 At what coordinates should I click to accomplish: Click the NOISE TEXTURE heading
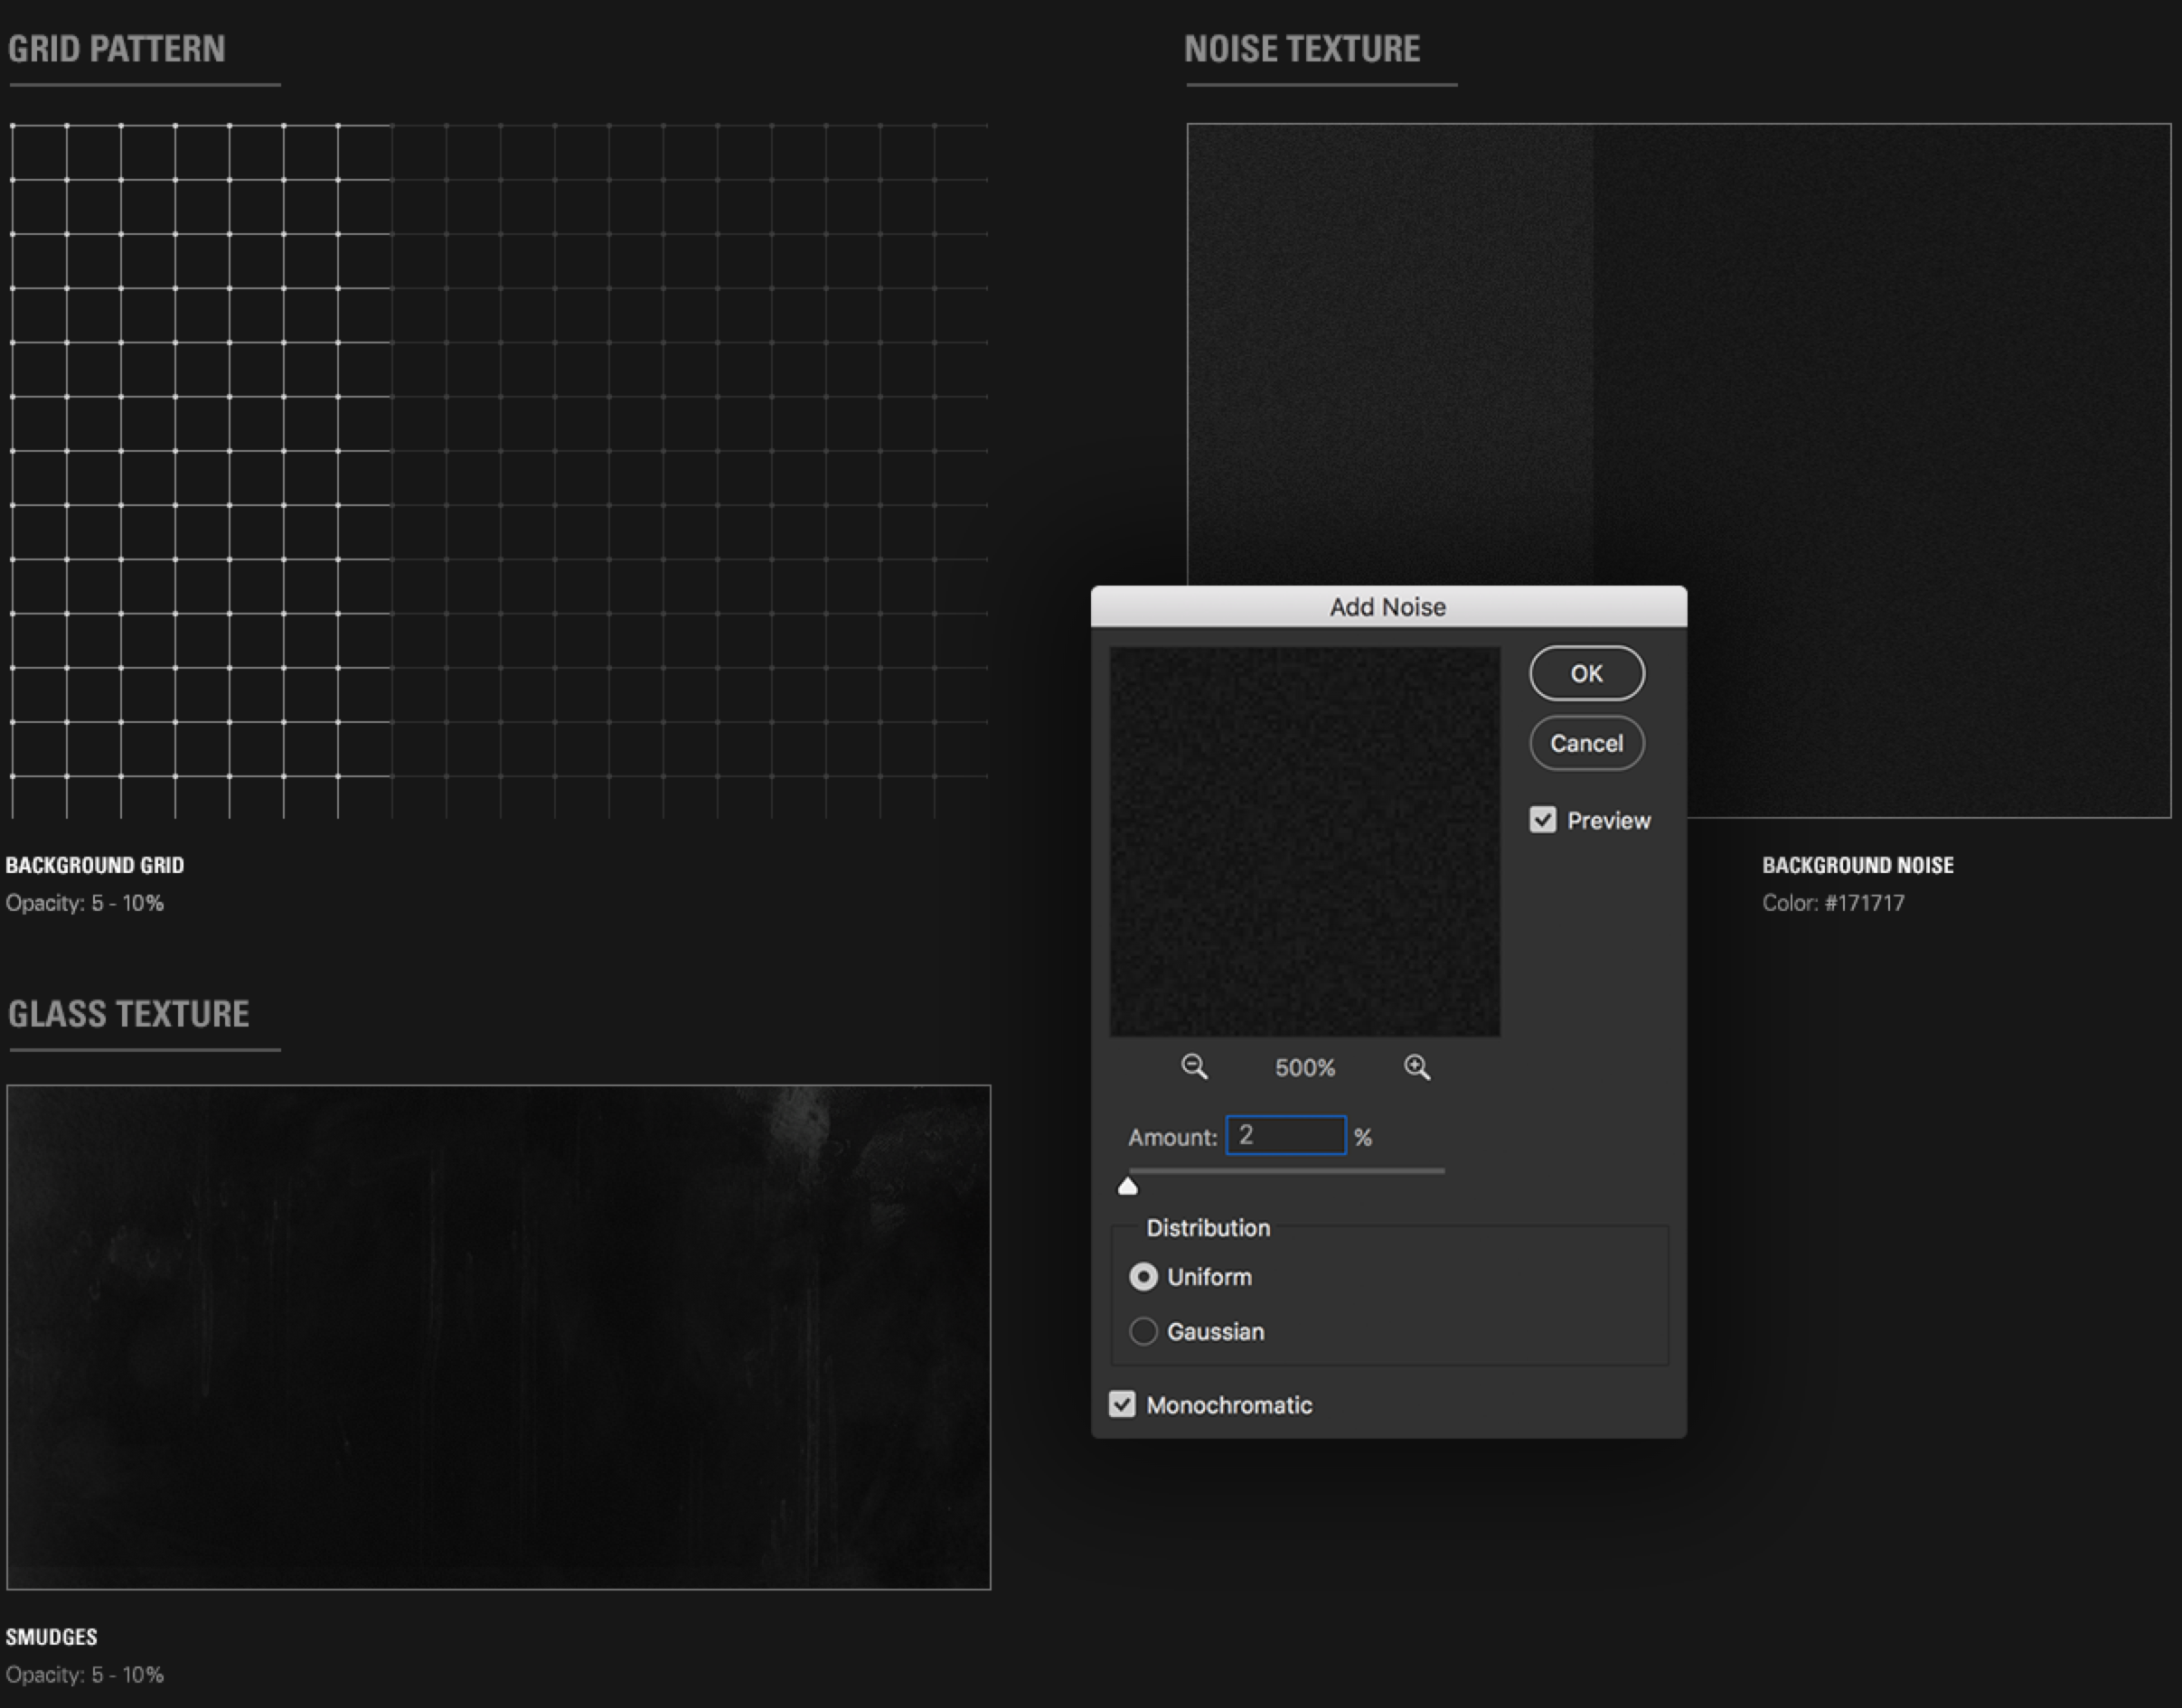(1302, 49)
